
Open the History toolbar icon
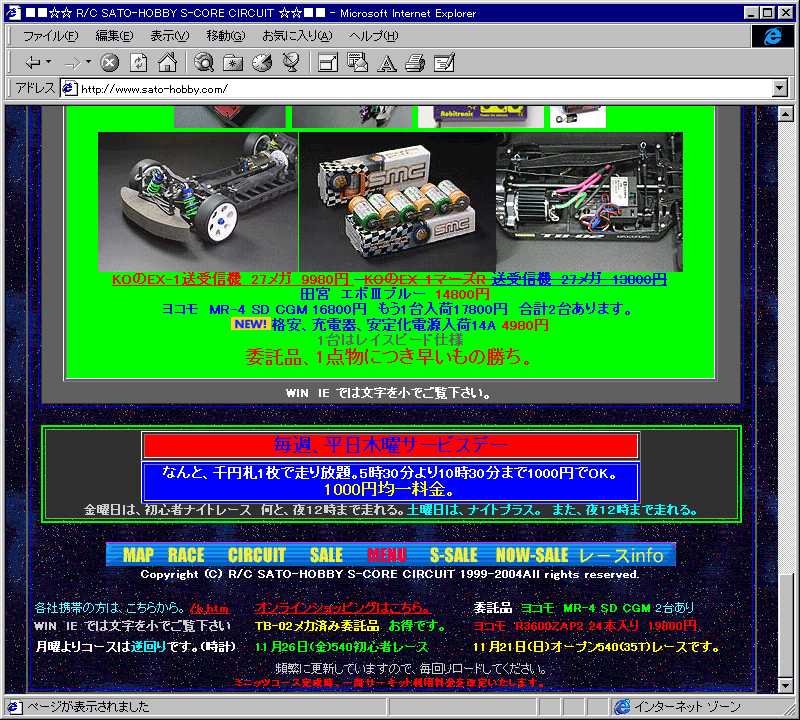coord(262,62)
